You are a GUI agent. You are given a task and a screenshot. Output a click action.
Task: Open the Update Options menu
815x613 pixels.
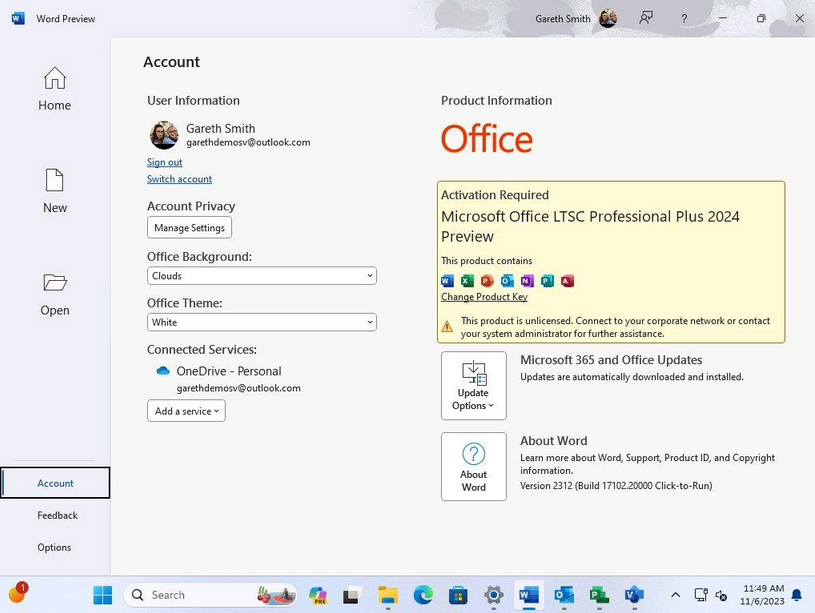click(x=474, y=385)
